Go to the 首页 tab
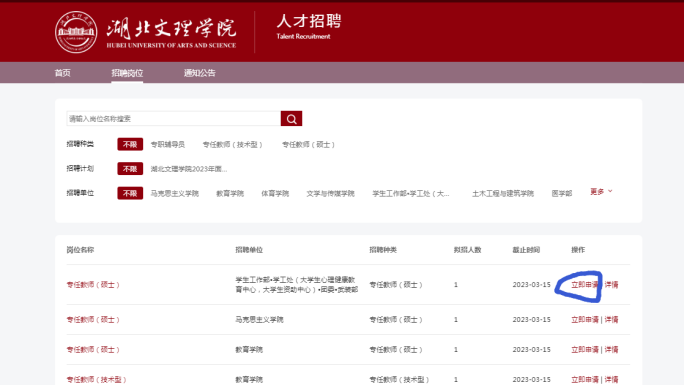The width and height of the screenshot is (684, 385). 62,73
